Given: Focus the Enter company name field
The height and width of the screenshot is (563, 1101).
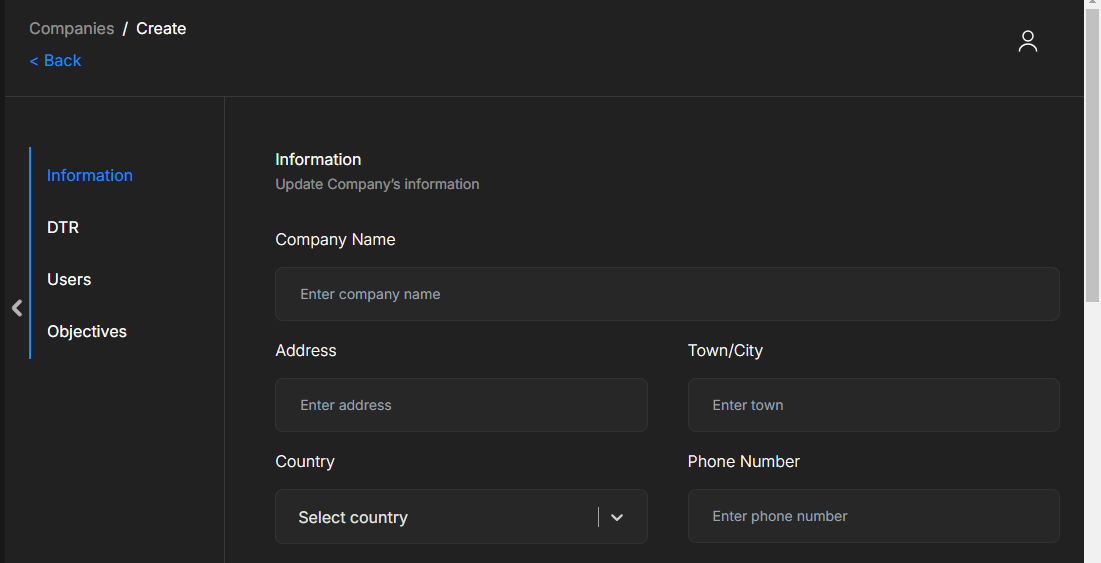Looking at the screenshot, I should point(667,294).
